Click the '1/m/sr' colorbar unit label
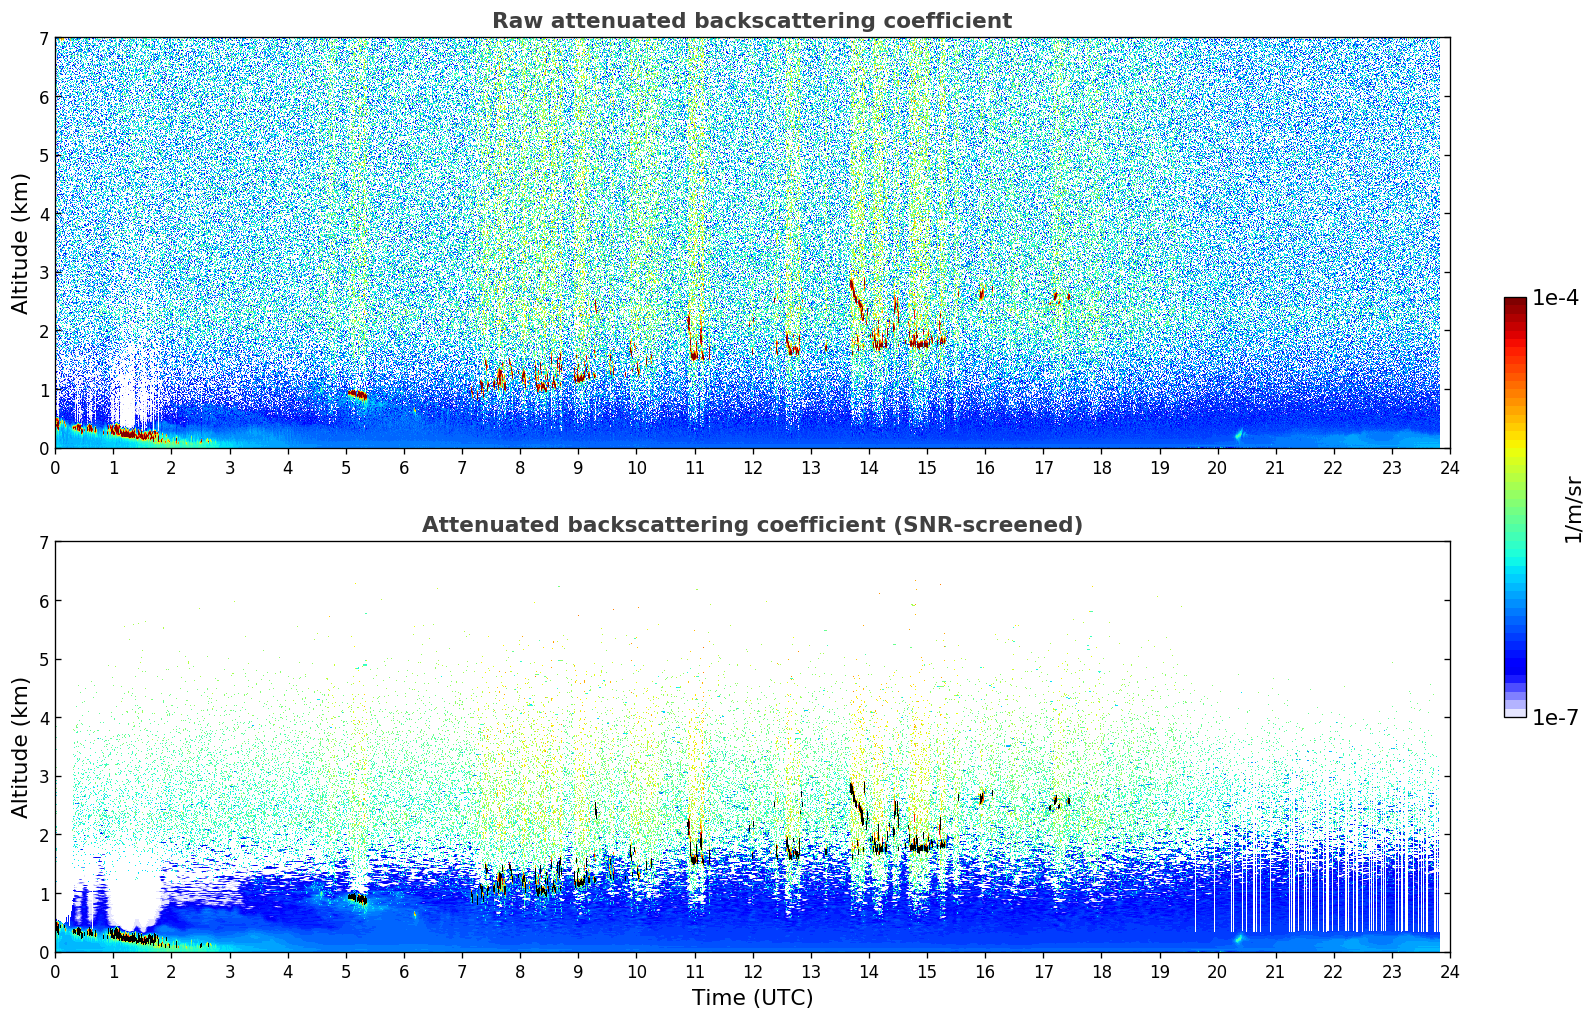The height and width of the screenshot is (1020, 1595). click(1573, 509)
